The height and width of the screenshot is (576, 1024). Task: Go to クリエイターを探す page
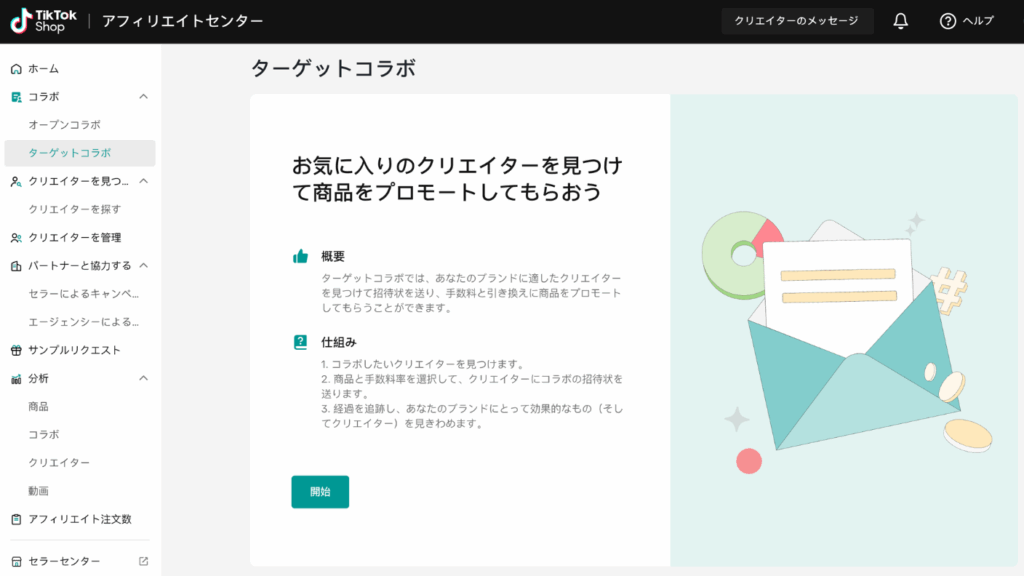click(75, 209)
